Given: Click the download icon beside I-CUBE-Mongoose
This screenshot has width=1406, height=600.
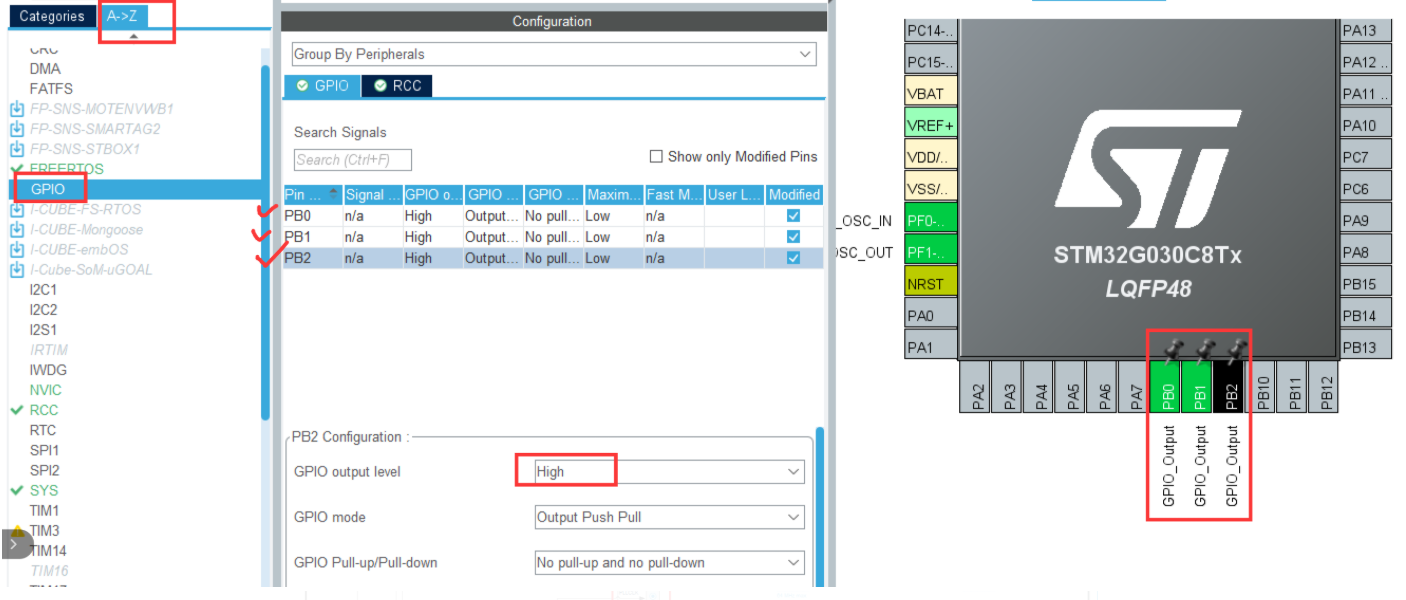Looking at the screenshot, I should pos(16,230).
